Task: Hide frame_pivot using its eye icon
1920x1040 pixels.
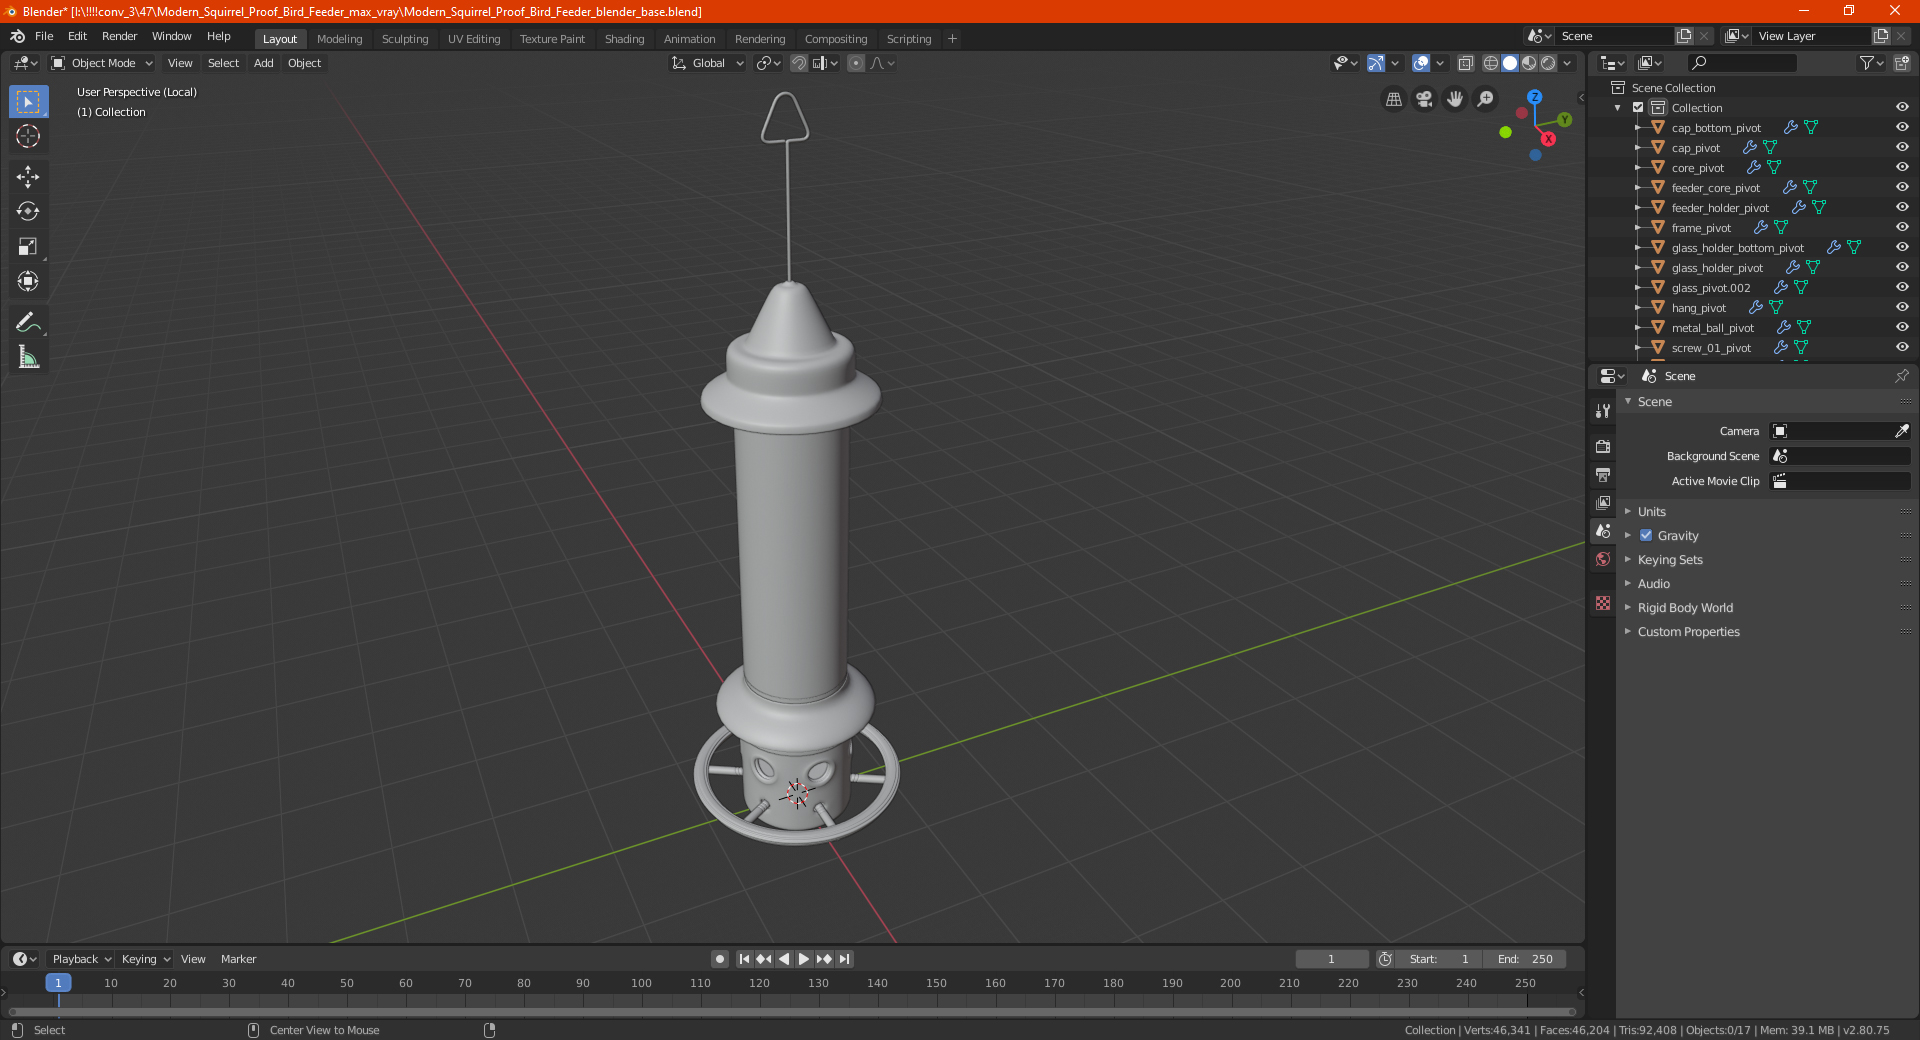Action: coord(1902,227)
